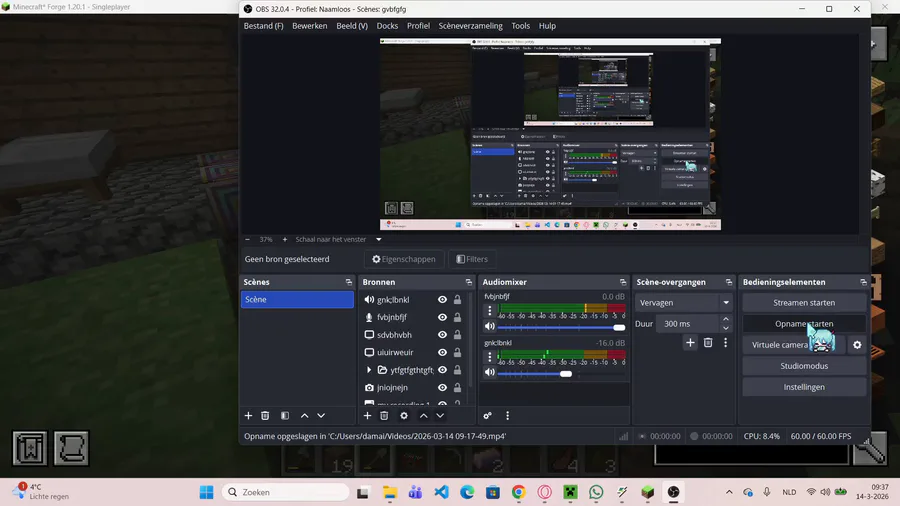Open Audiomixer panel three-dot menu

coord(507,415)
